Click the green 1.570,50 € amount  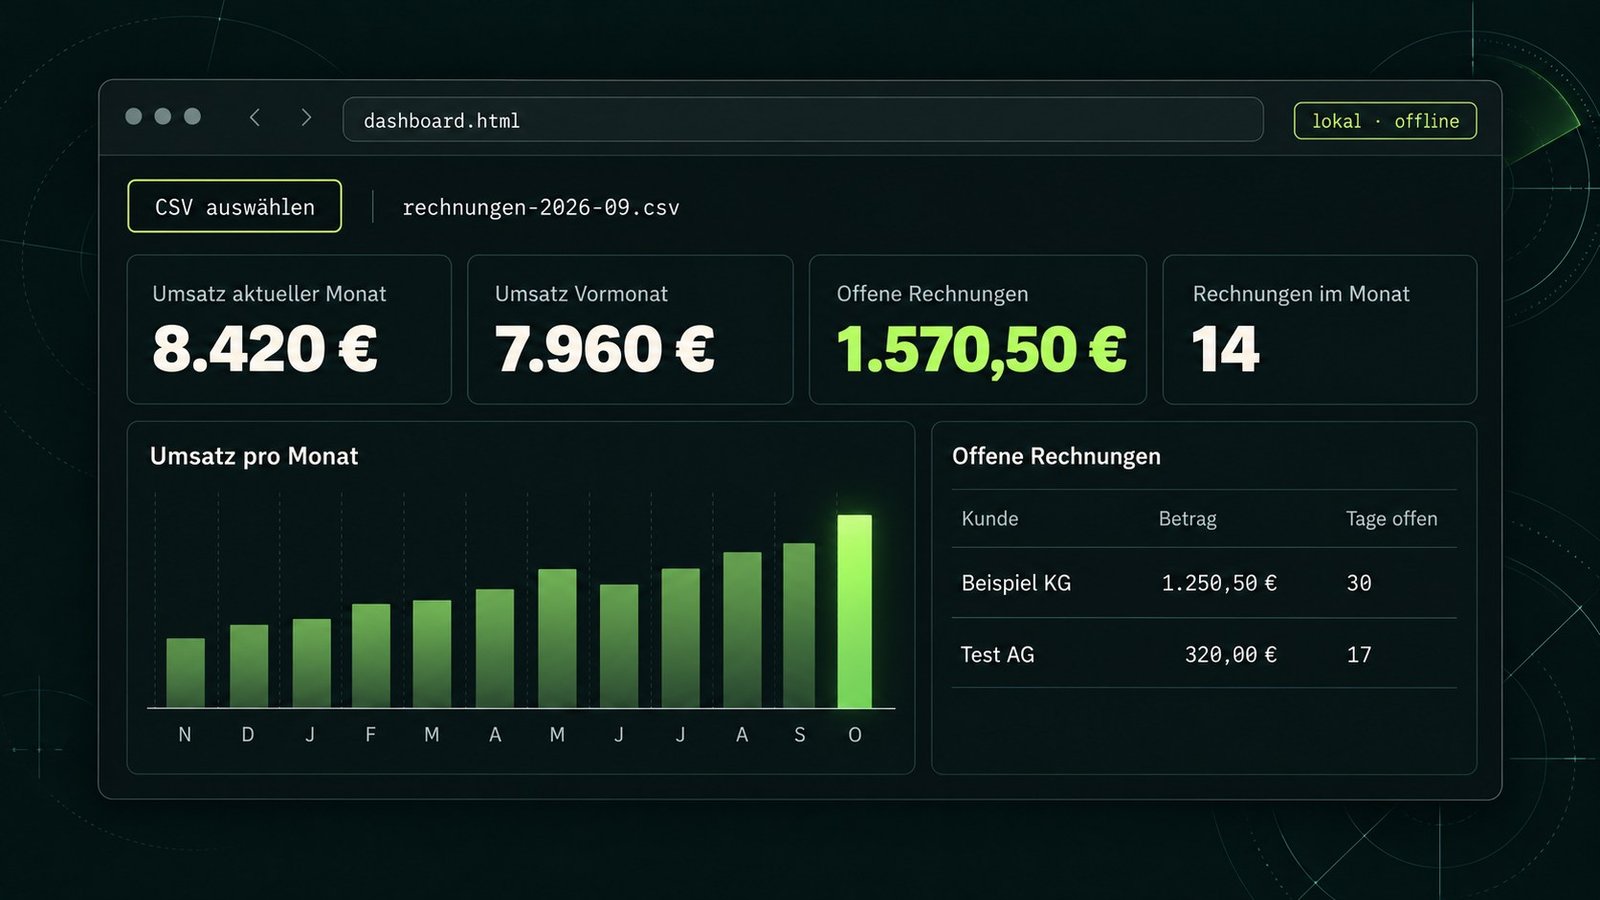(981, 350)
